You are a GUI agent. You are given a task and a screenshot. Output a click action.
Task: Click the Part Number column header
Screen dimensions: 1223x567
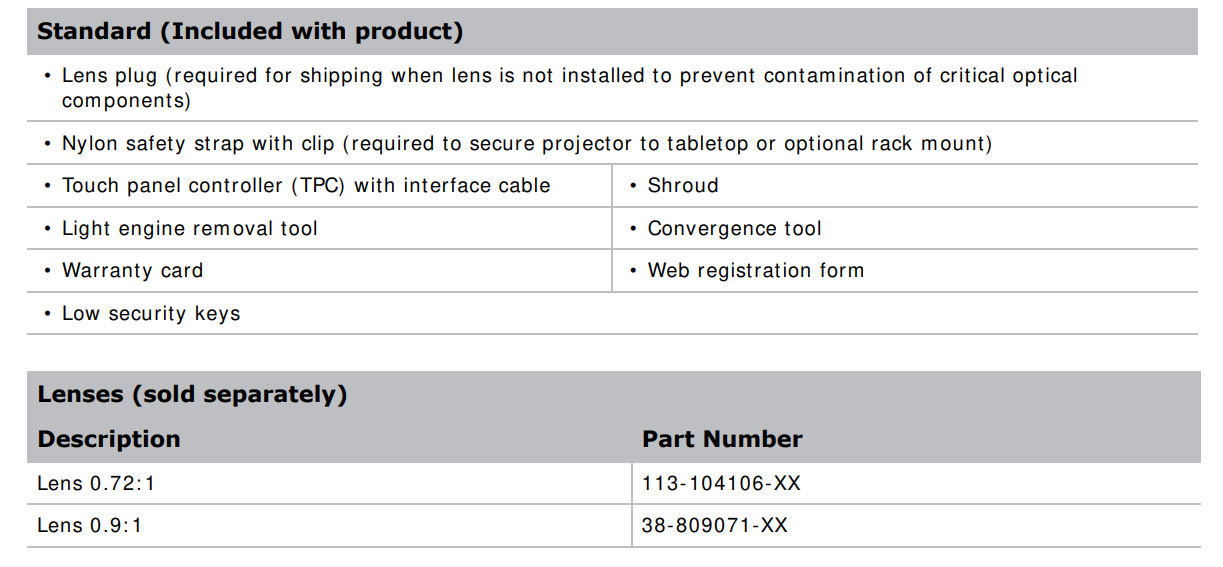(x=722, y=439)
